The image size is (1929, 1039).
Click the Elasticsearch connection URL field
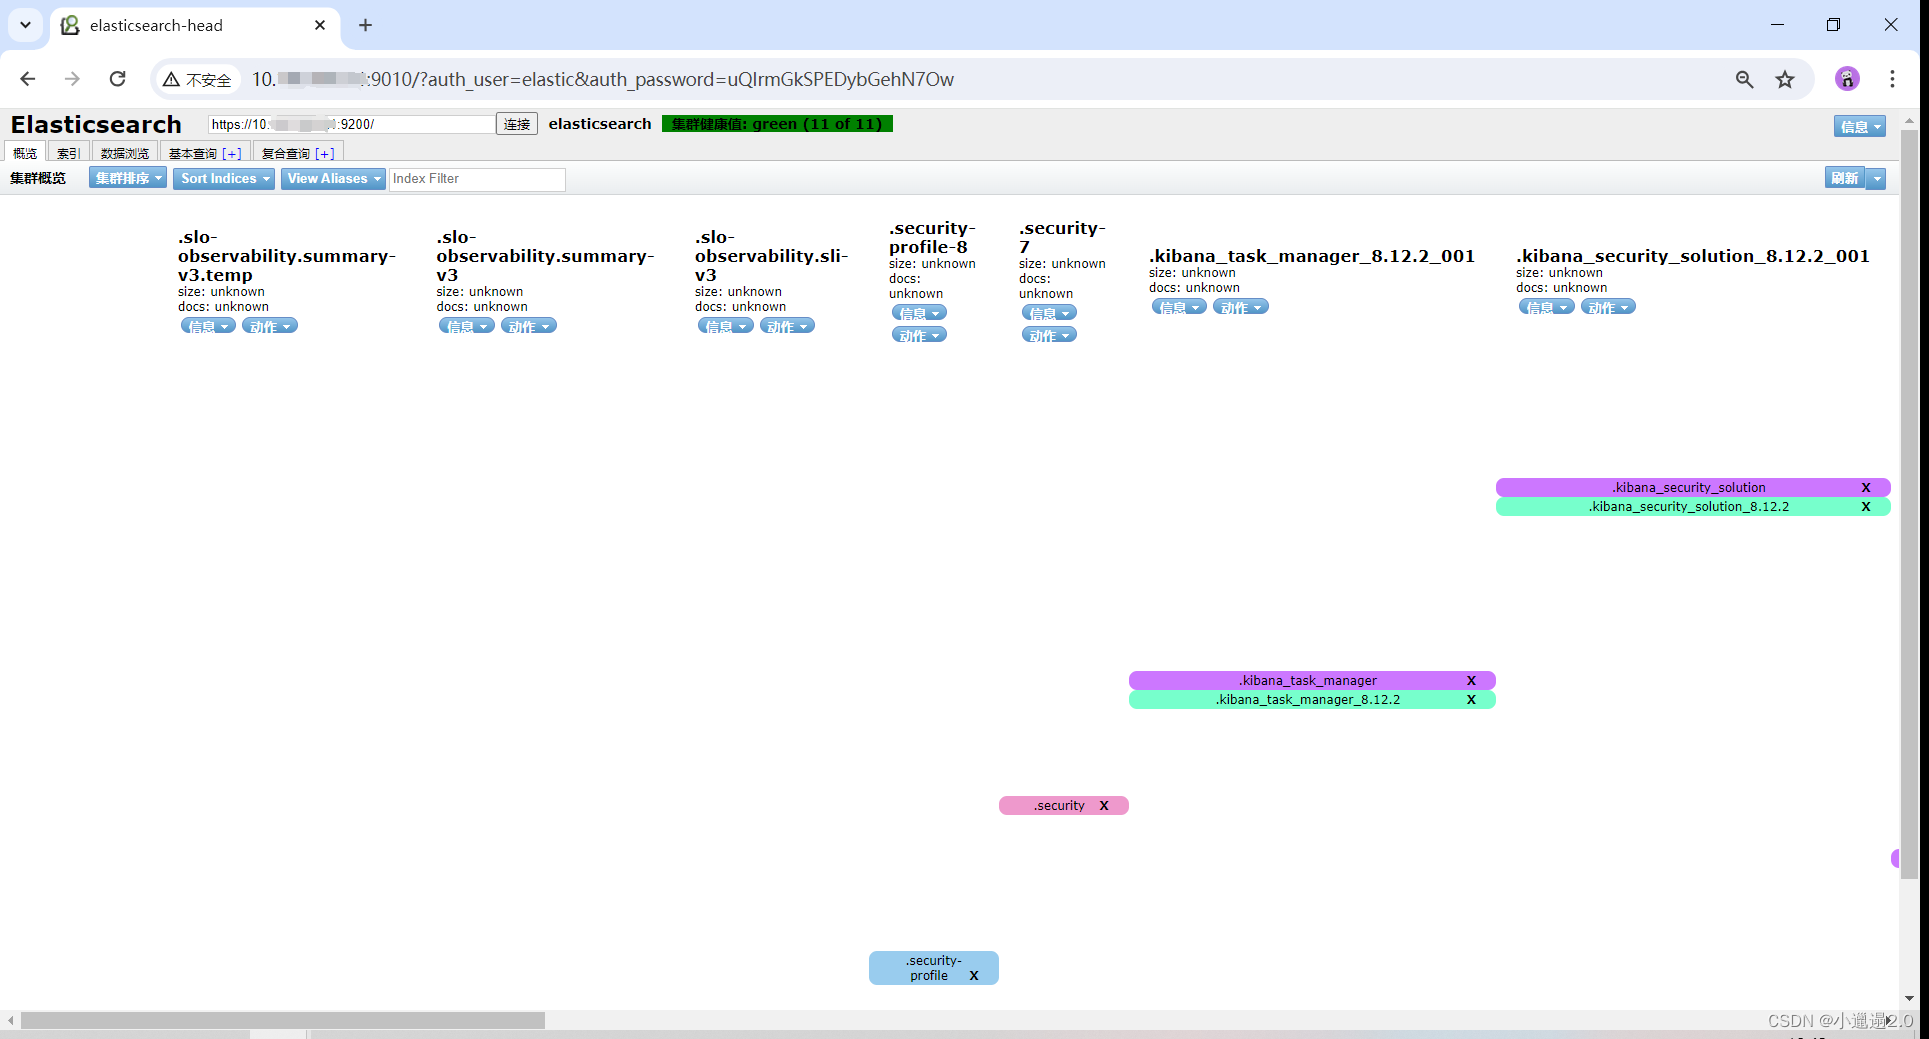(x=351, y=124)
